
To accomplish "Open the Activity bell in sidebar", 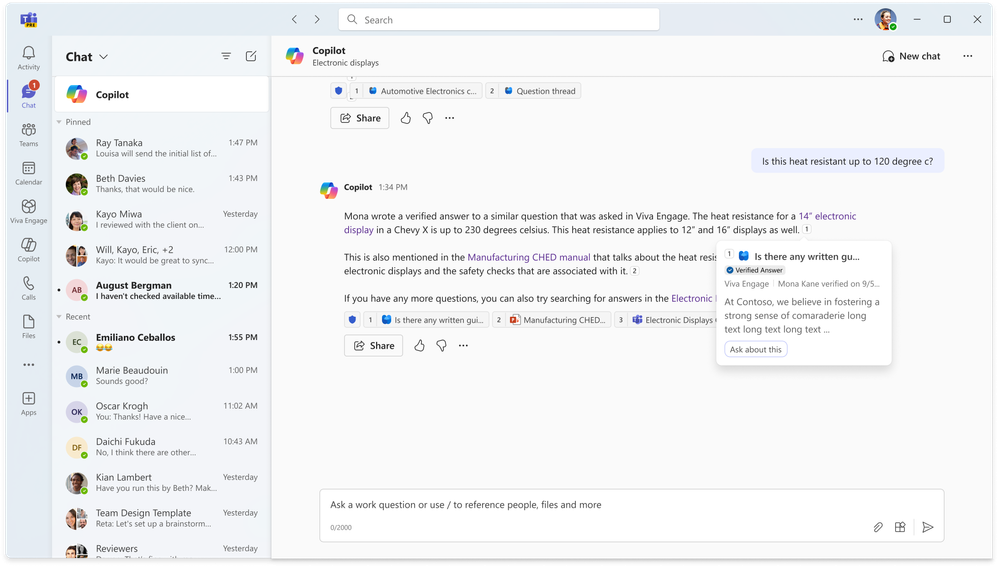I will pyautogui.click(x=29, y=57).
